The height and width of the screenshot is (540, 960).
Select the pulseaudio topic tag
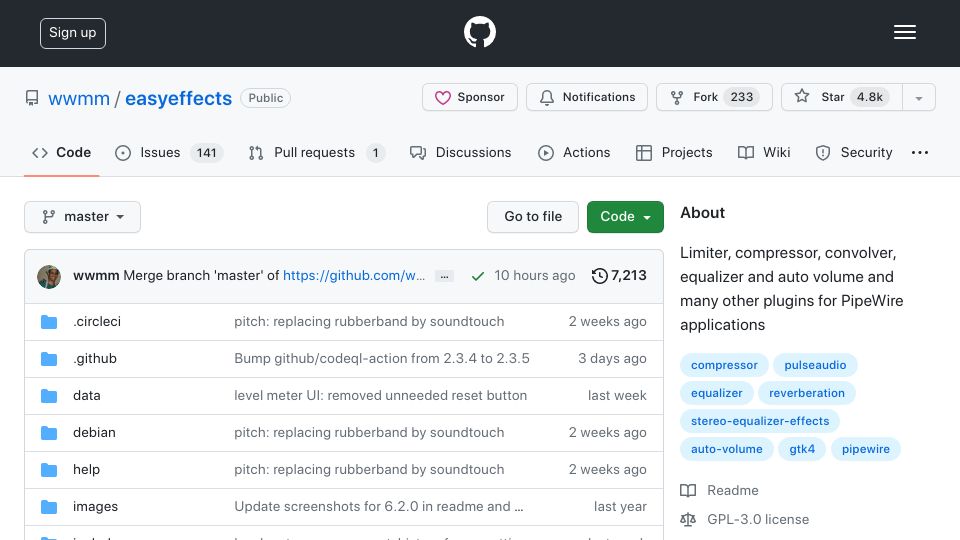815,365
